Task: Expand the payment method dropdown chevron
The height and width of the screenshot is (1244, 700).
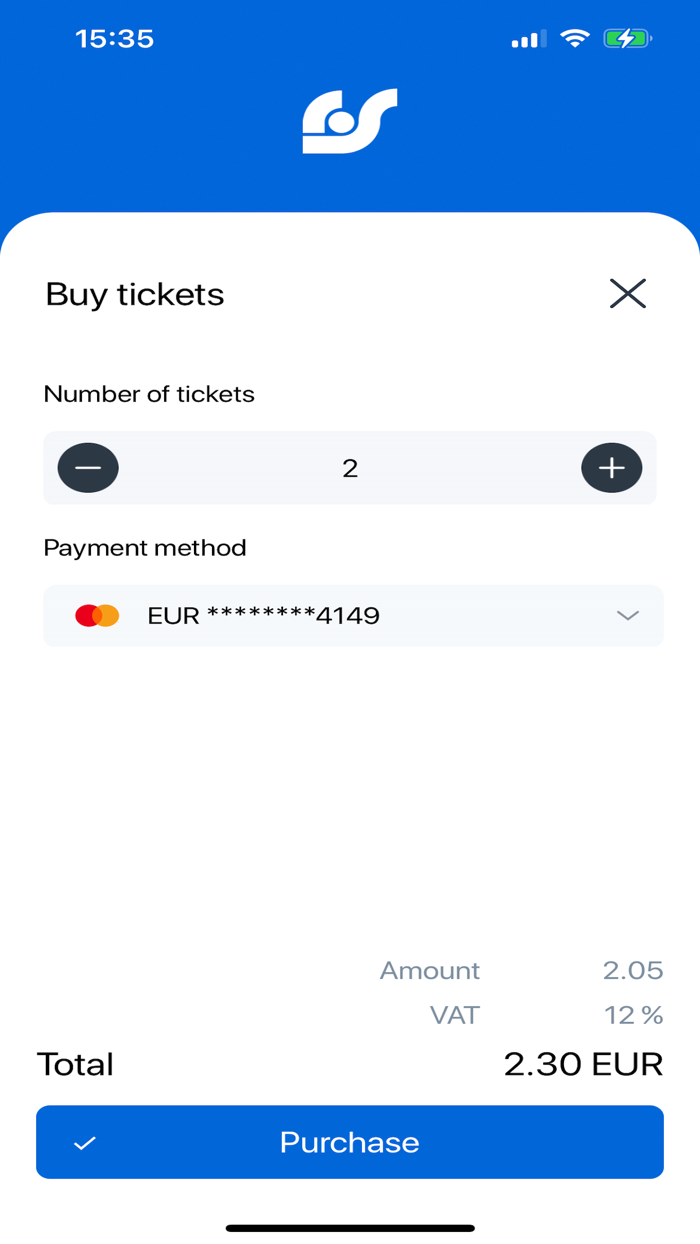Action: point(629,616)
